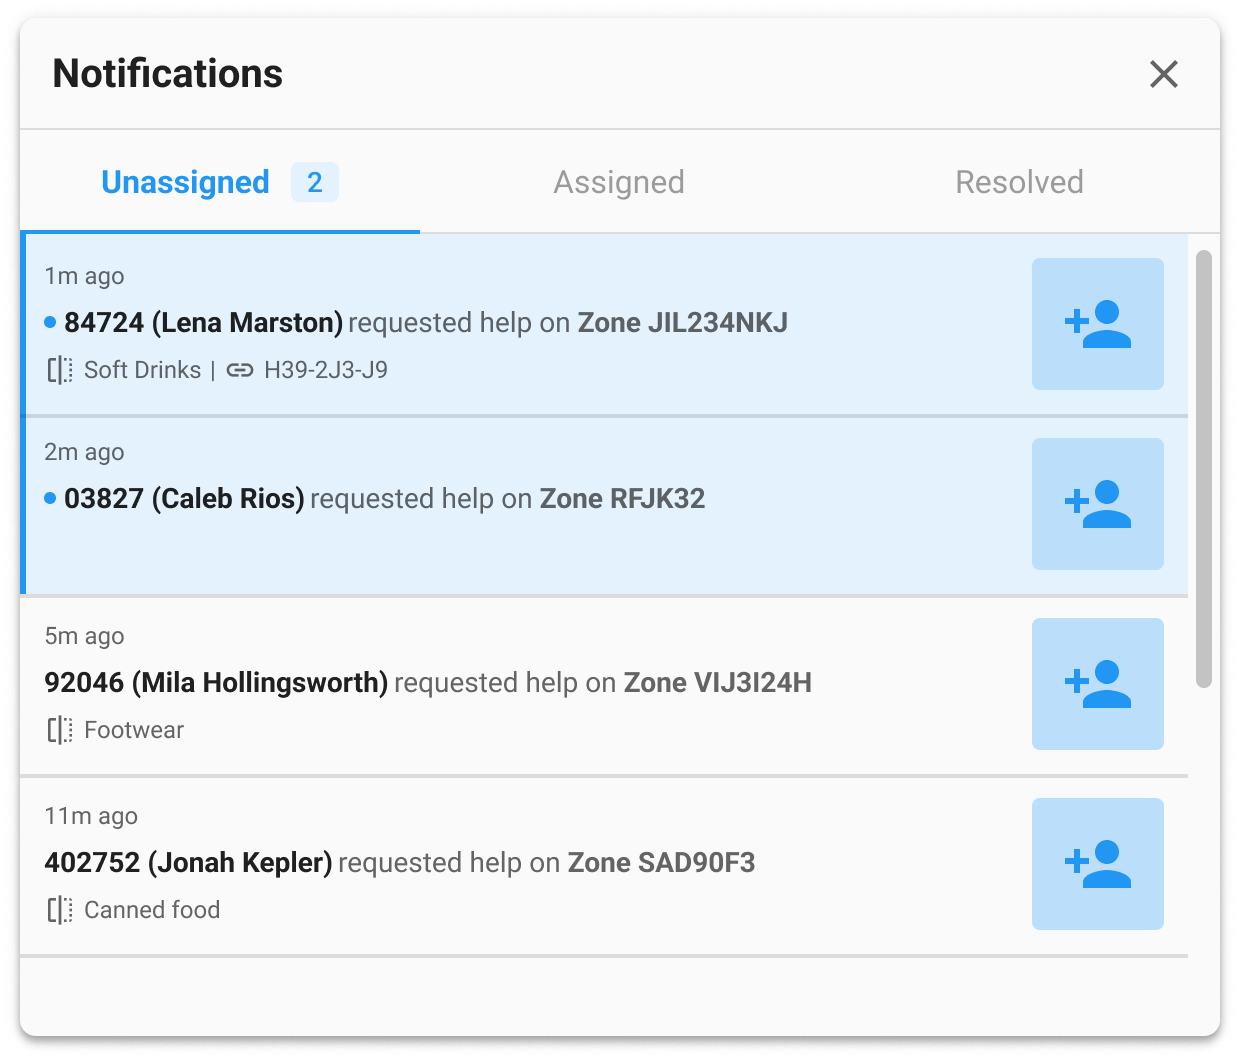The image size is (1240, 1058).
Task: Open the Resolved tab
Action: (1019, 182)
